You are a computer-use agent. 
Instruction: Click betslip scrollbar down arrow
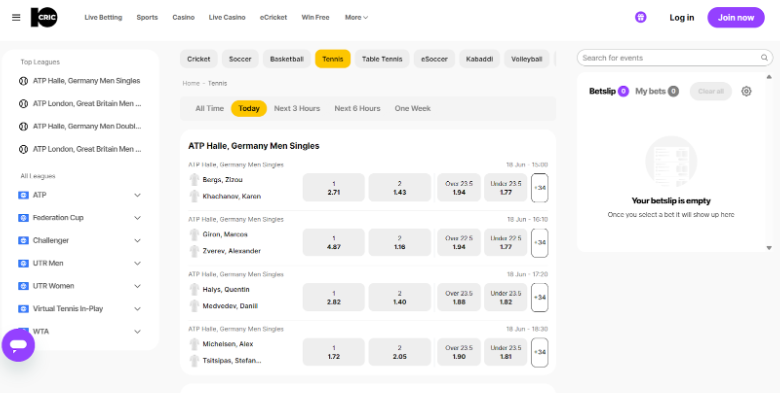769,248
